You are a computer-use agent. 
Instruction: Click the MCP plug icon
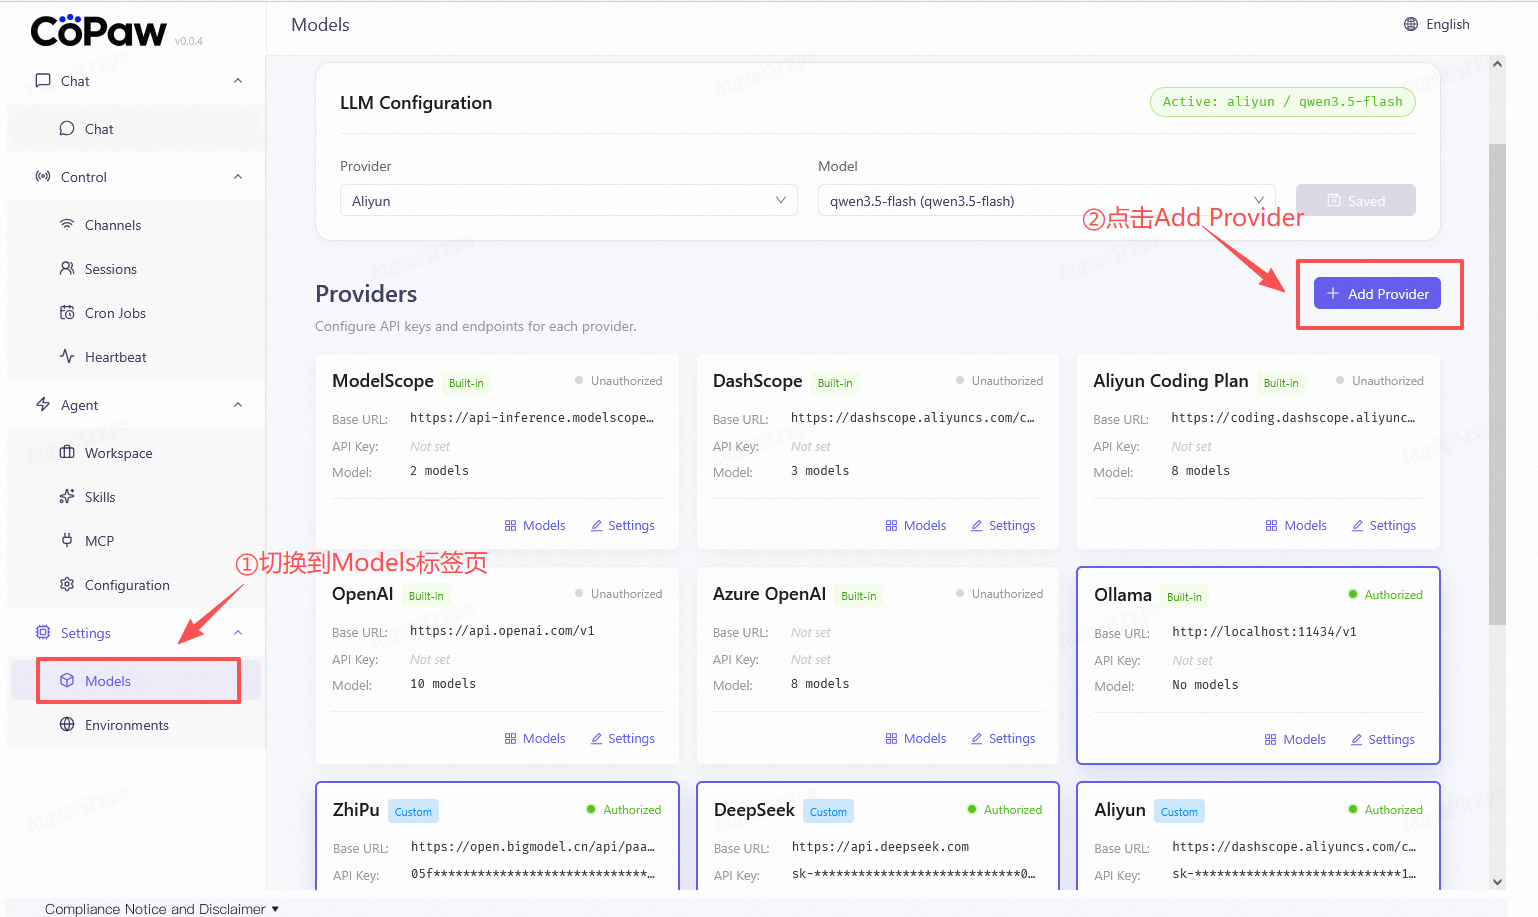(x=67, y=541)
